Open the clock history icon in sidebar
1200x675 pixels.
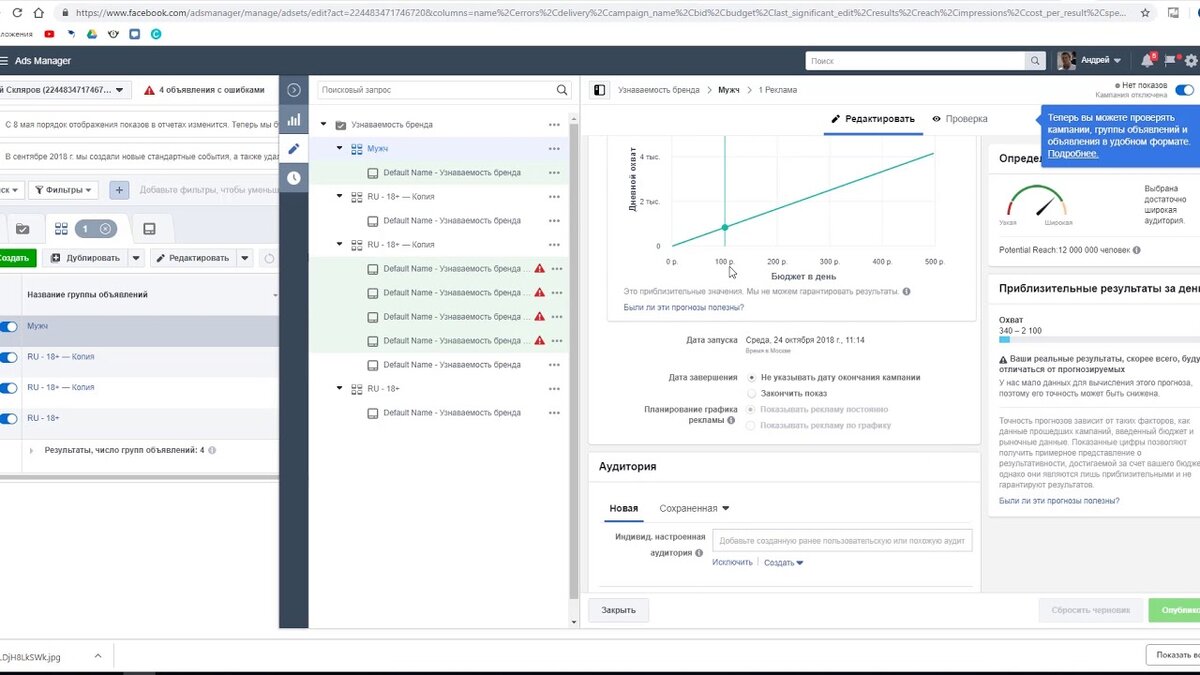[x=294, y=178]
